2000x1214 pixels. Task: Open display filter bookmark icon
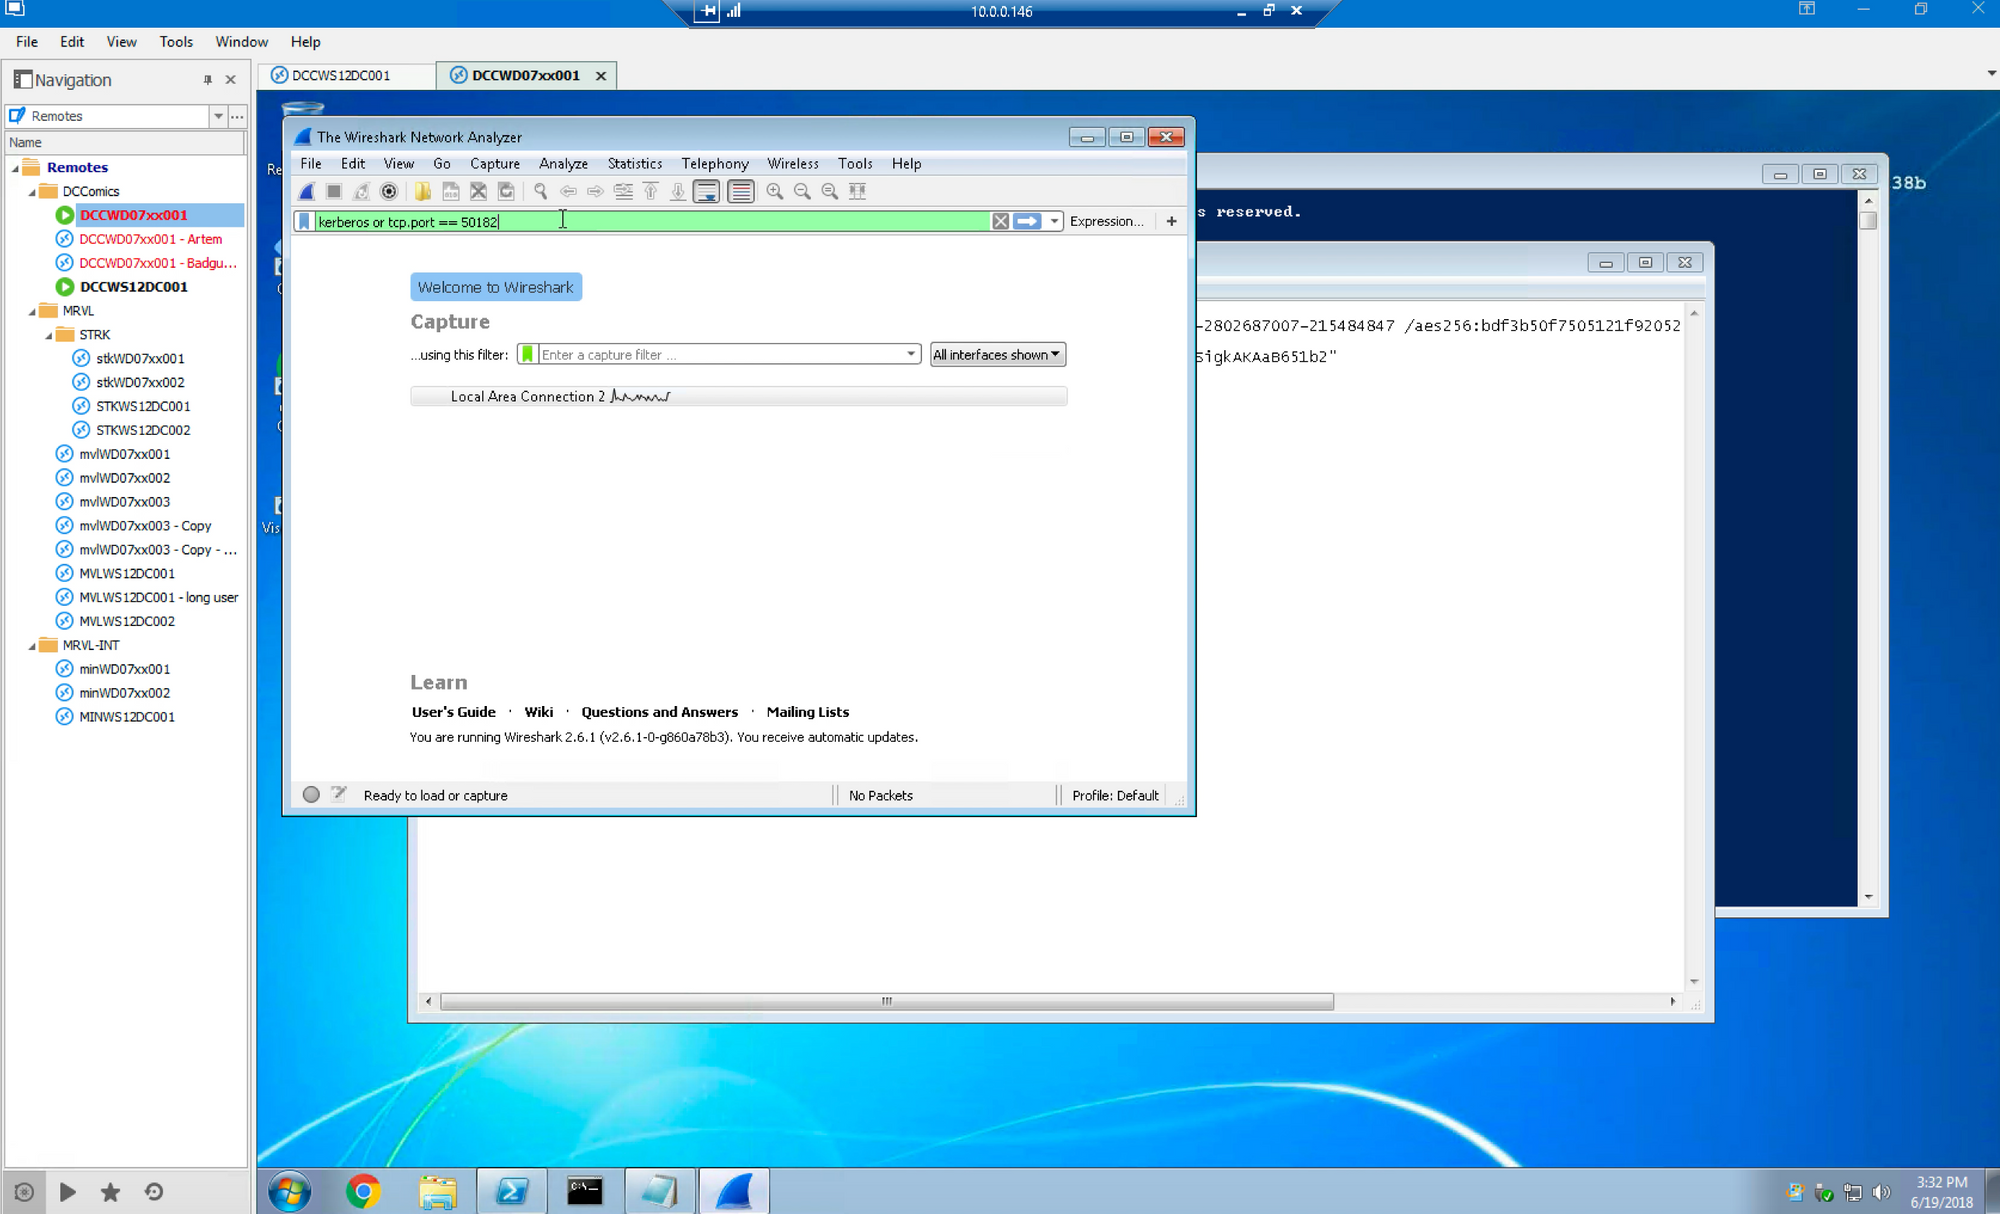[304, 221]
